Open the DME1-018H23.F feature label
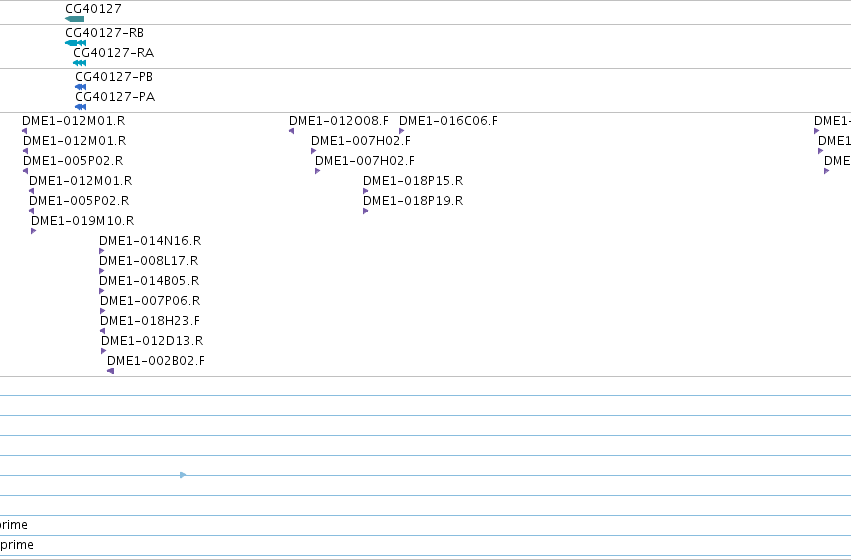Image resolution: width=851 pixels, height=560 pixels. pyautogui.click(x=150, y=321)
